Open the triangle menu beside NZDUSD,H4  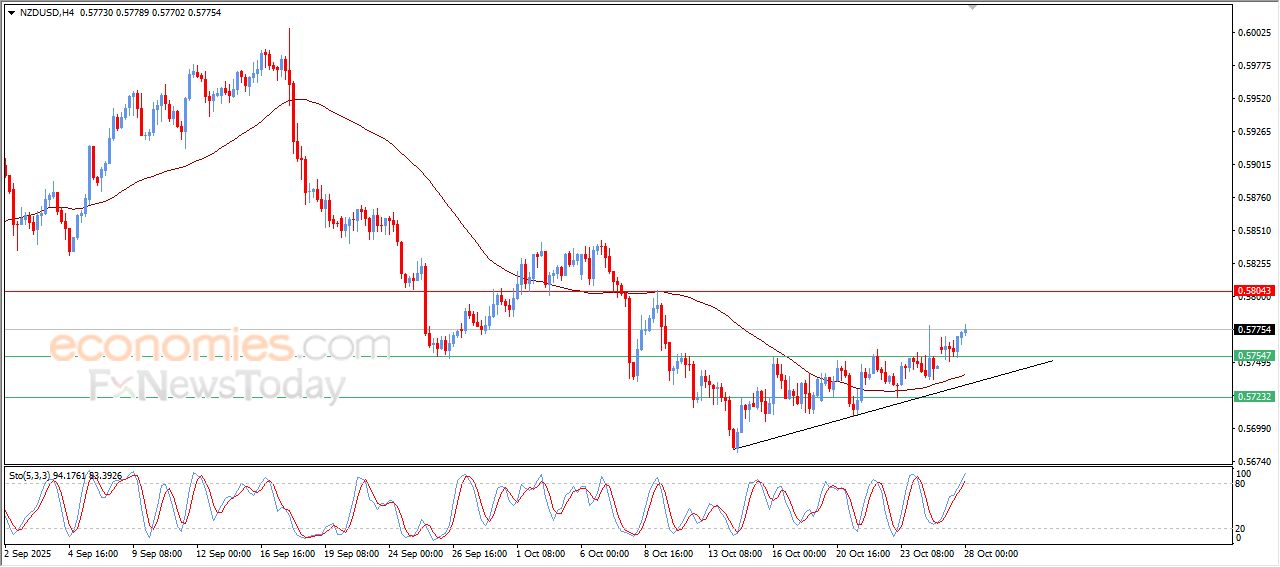[x=12, y=13]
